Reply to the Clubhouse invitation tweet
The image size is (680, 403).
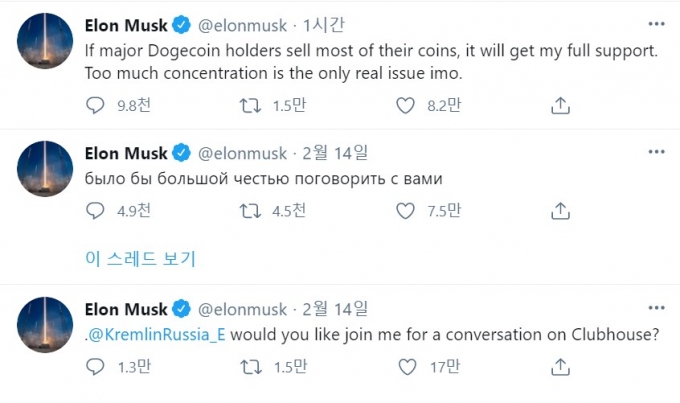(x=95, y=366)
